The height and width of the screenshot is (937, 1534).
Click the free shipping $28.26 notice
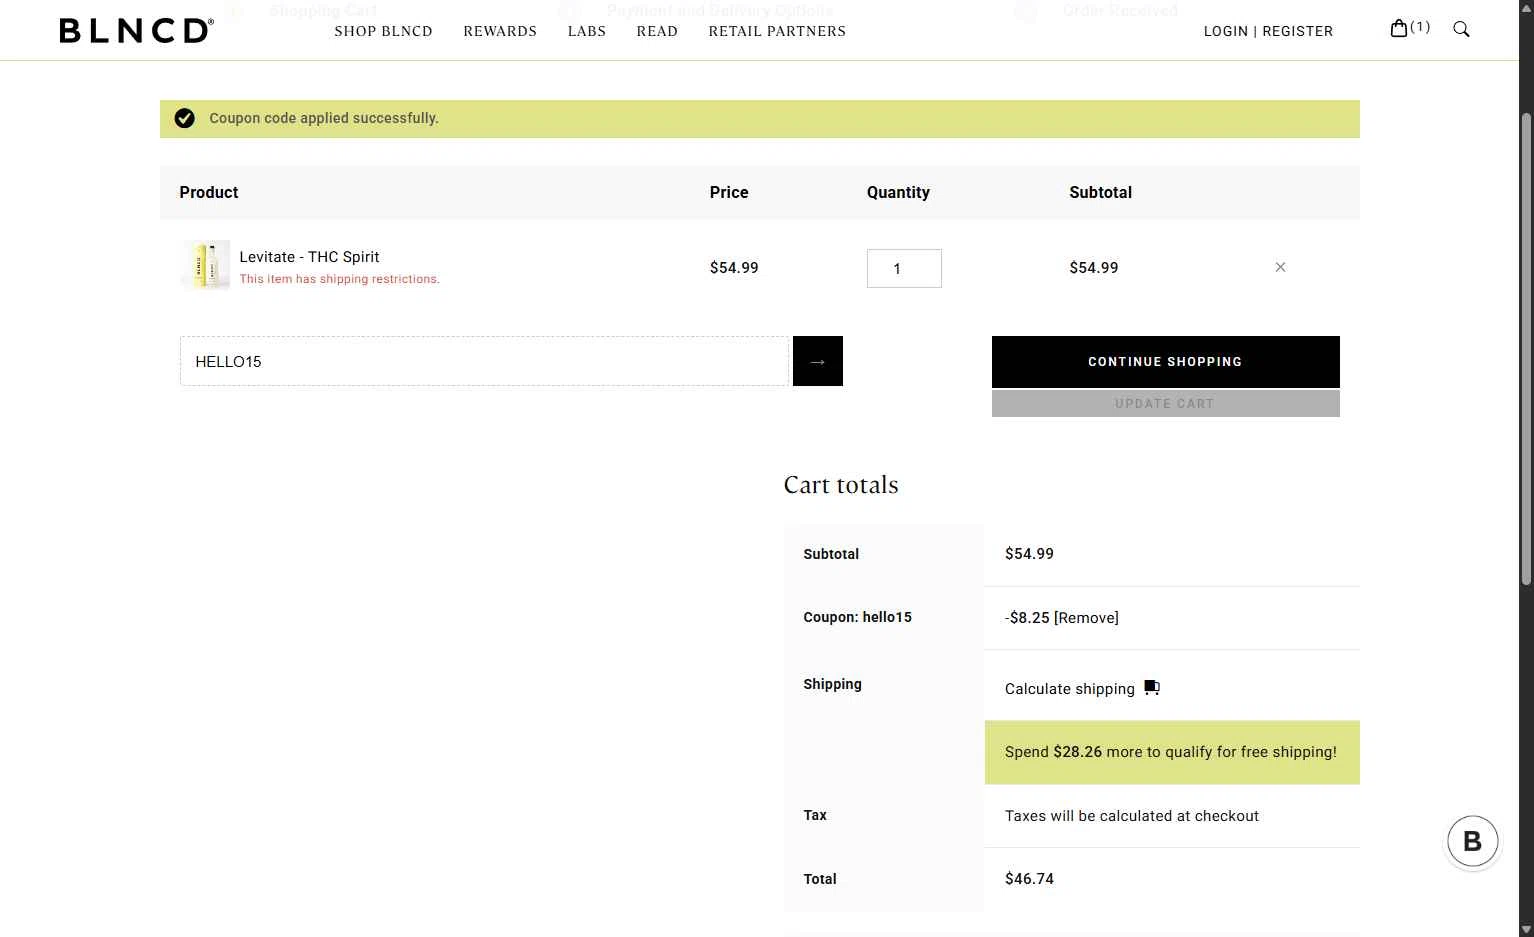pos(1172,752)
